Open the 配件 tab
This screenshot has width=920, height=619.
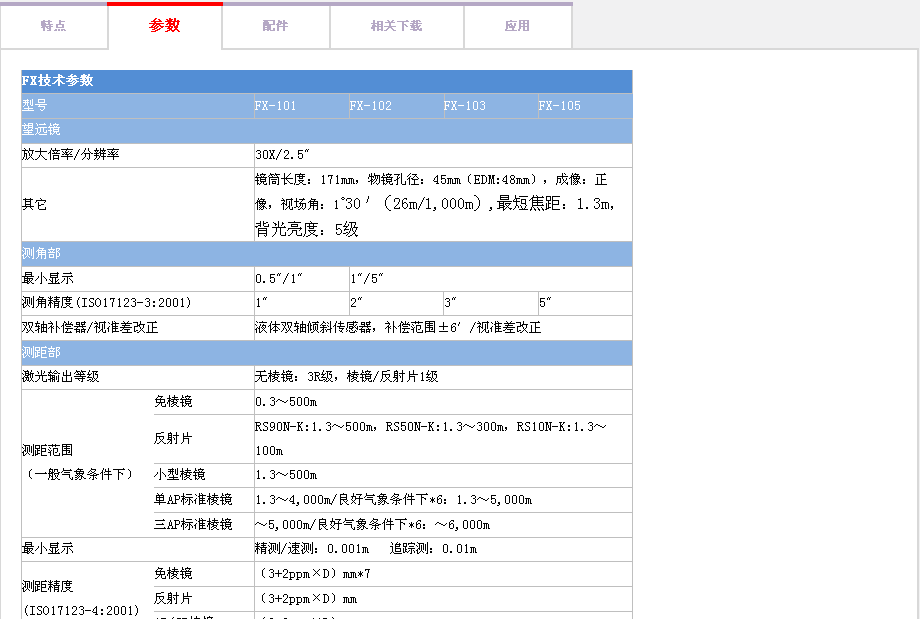click(x=275, y=26)
